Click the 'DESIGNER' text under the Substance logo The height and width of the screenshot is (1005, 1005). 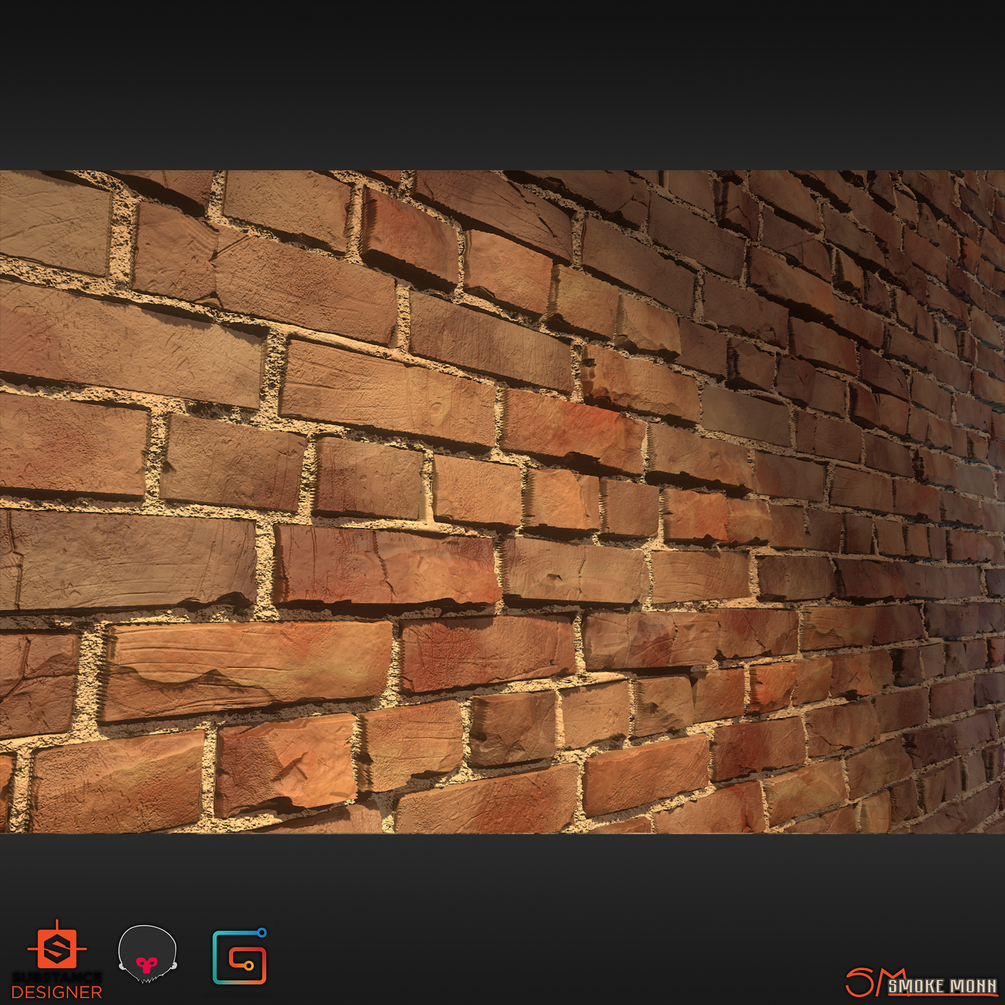56,992
